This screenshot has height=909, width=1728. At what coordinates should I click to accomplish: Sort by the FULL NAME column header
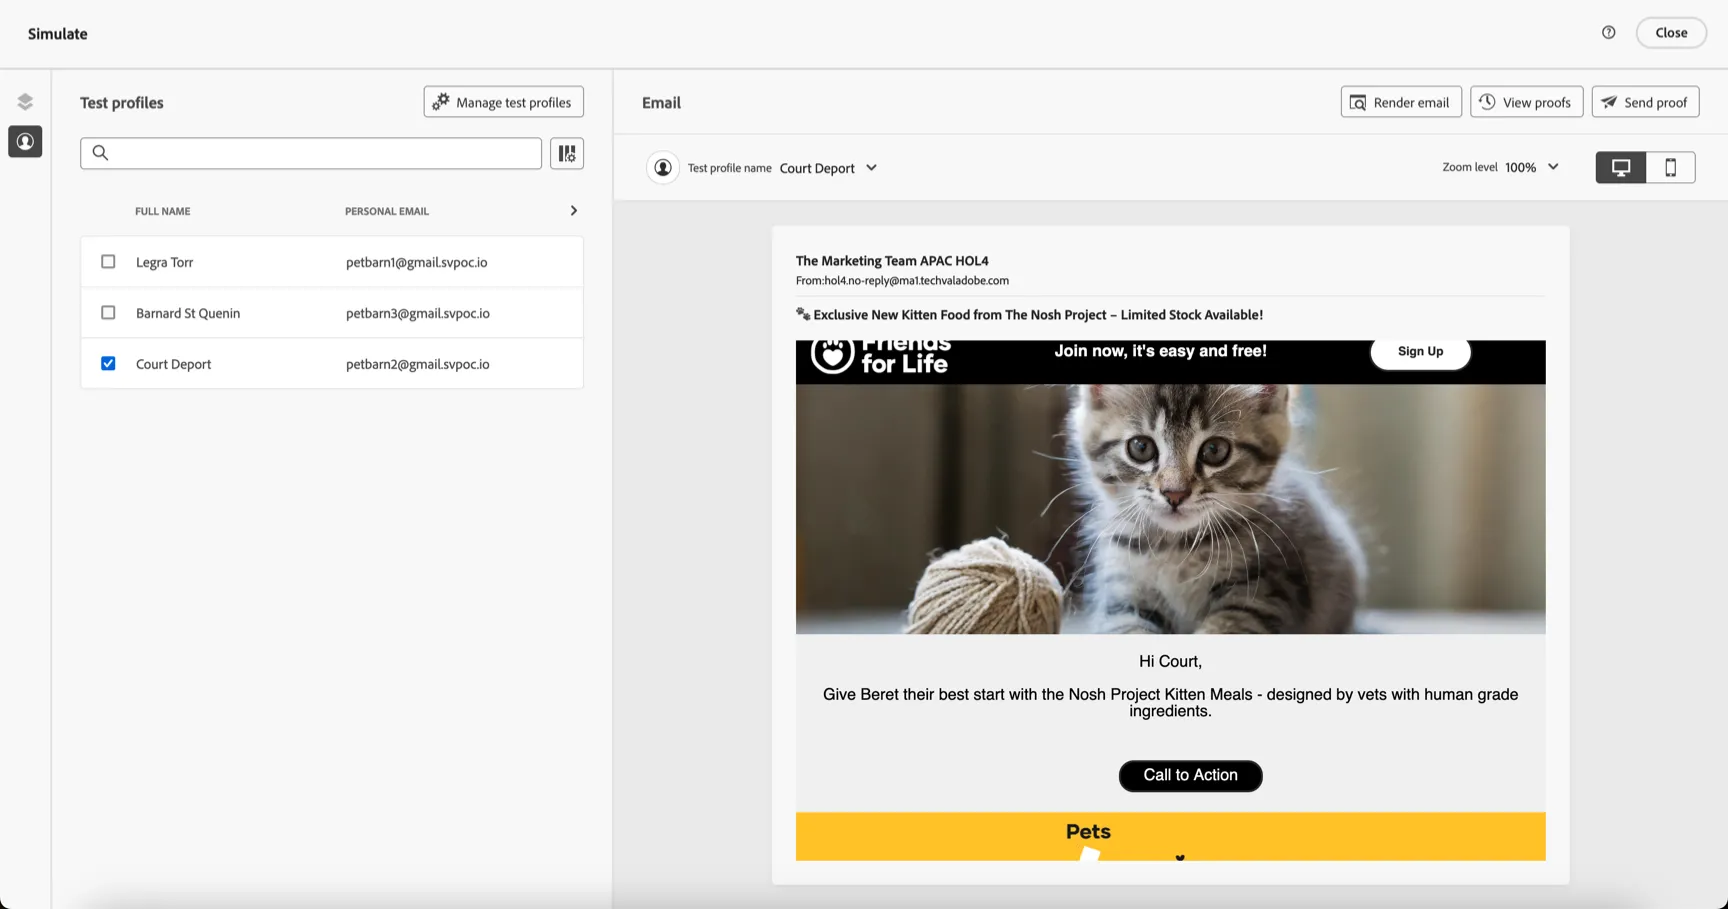[x=163, y=211]
